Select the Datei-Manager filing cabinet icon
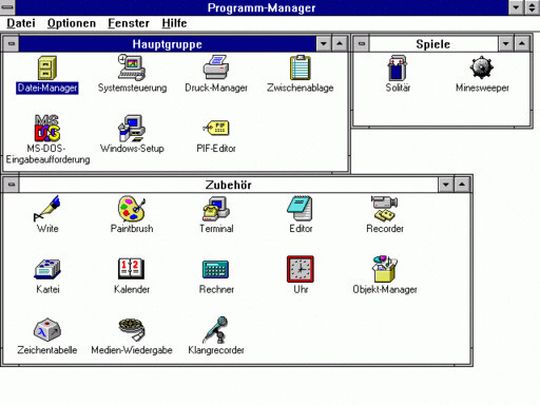 pyautogui.click(x=47, y=68)
